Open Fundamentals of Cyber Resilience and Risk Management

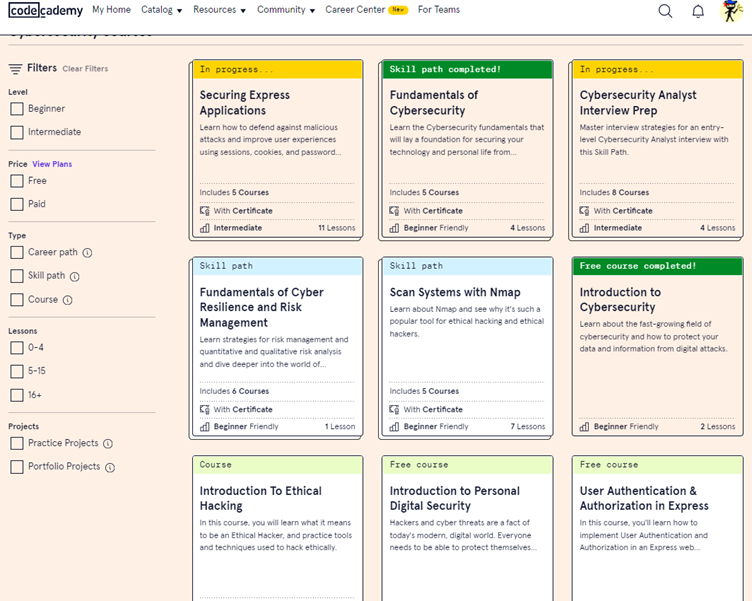(261, 307)
